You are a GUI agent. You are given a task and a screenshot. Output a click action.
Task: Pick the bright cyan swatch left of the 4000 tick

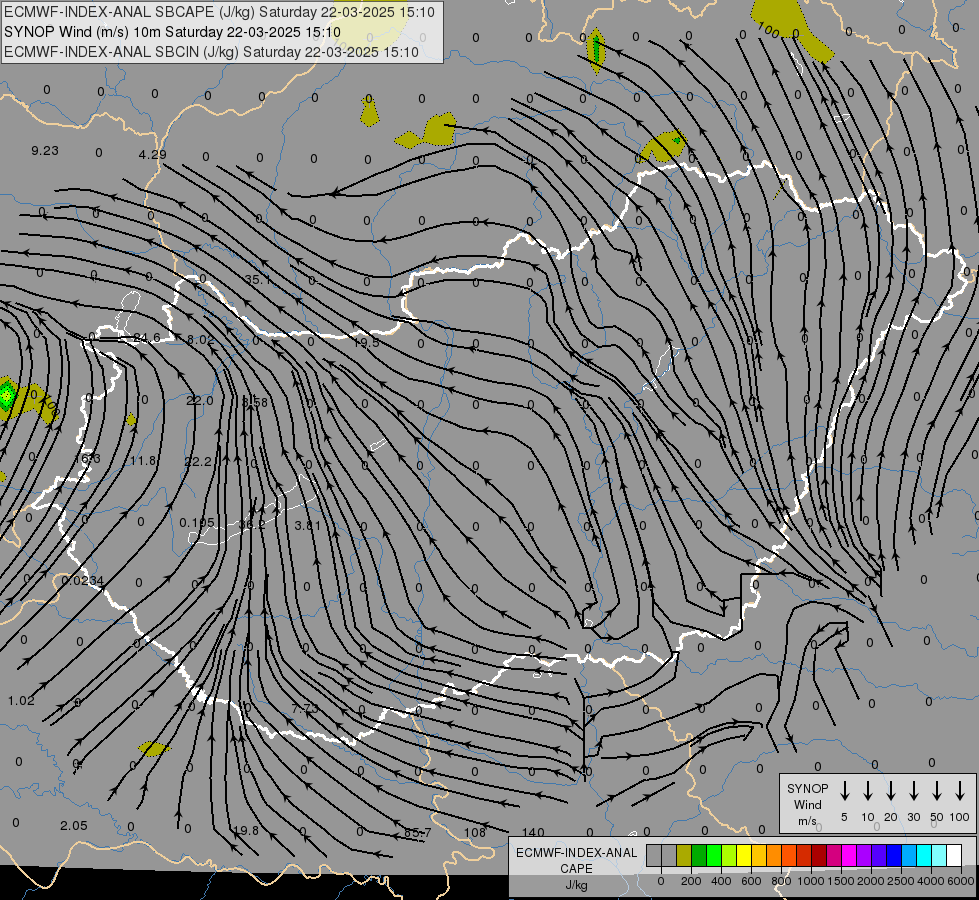(x=924, y=856)
